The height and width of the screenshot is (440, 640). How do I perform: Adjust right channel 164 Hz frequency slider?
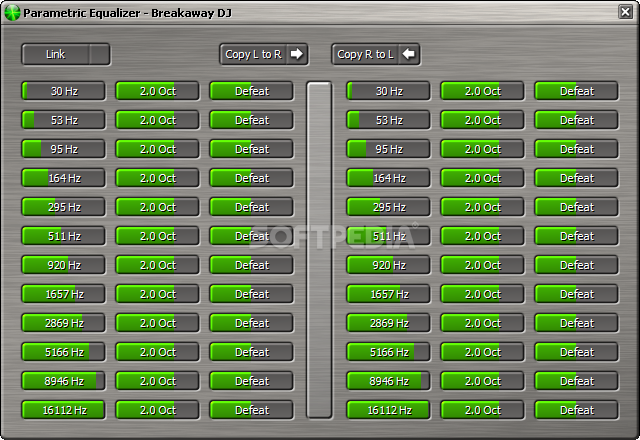pyautogui.click(x=388, y=178)
